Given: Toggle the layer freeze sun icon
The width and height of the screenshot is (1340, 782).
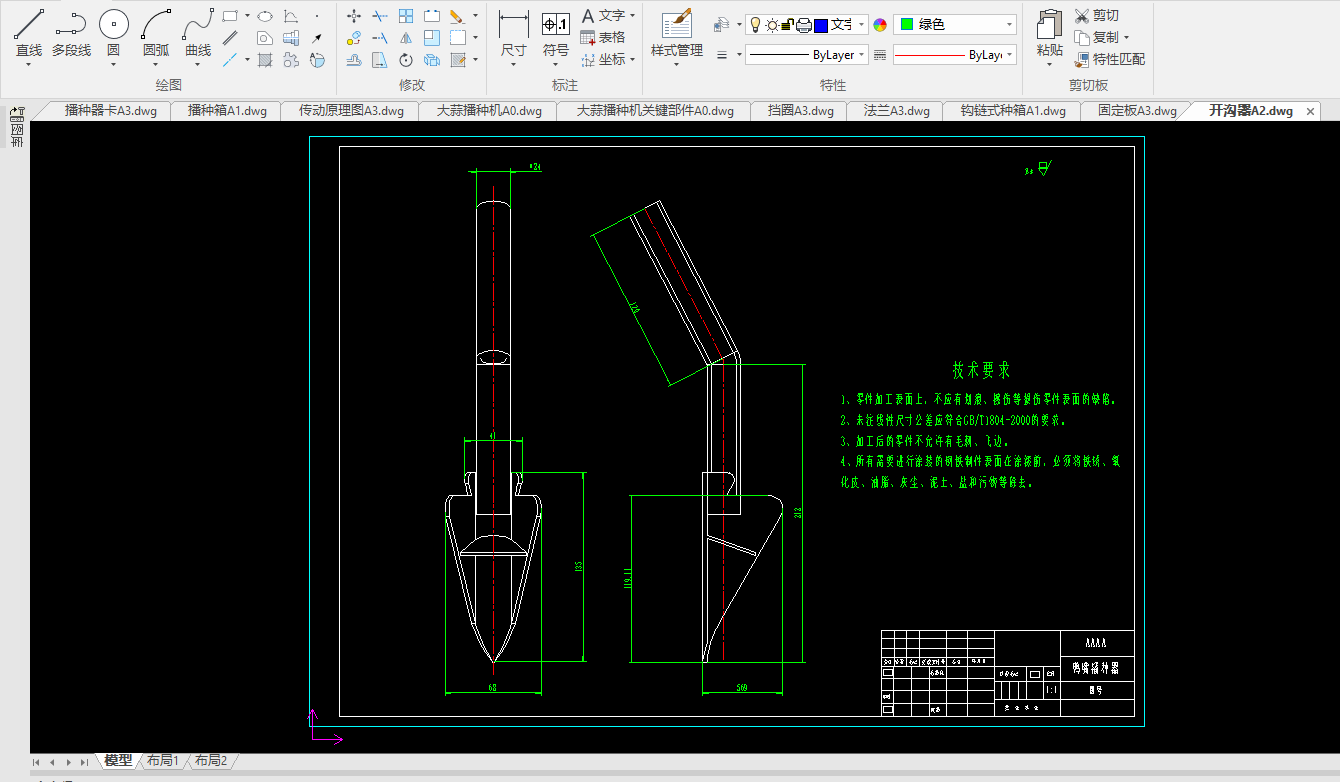Looking at the screenshot, I should (x=772, y=25).
